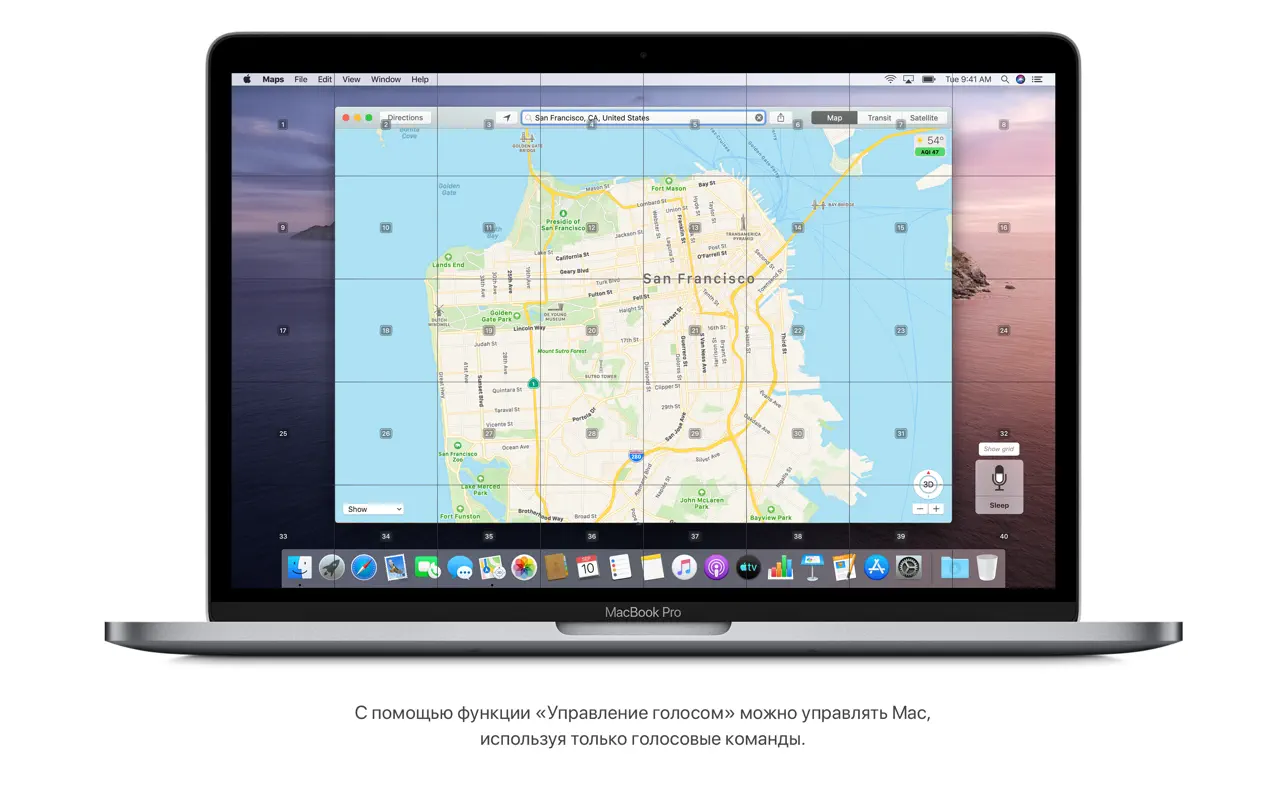Screen dimensions: 1286x804
Task: Clear the search field with the X button
Action: [759, 118]
